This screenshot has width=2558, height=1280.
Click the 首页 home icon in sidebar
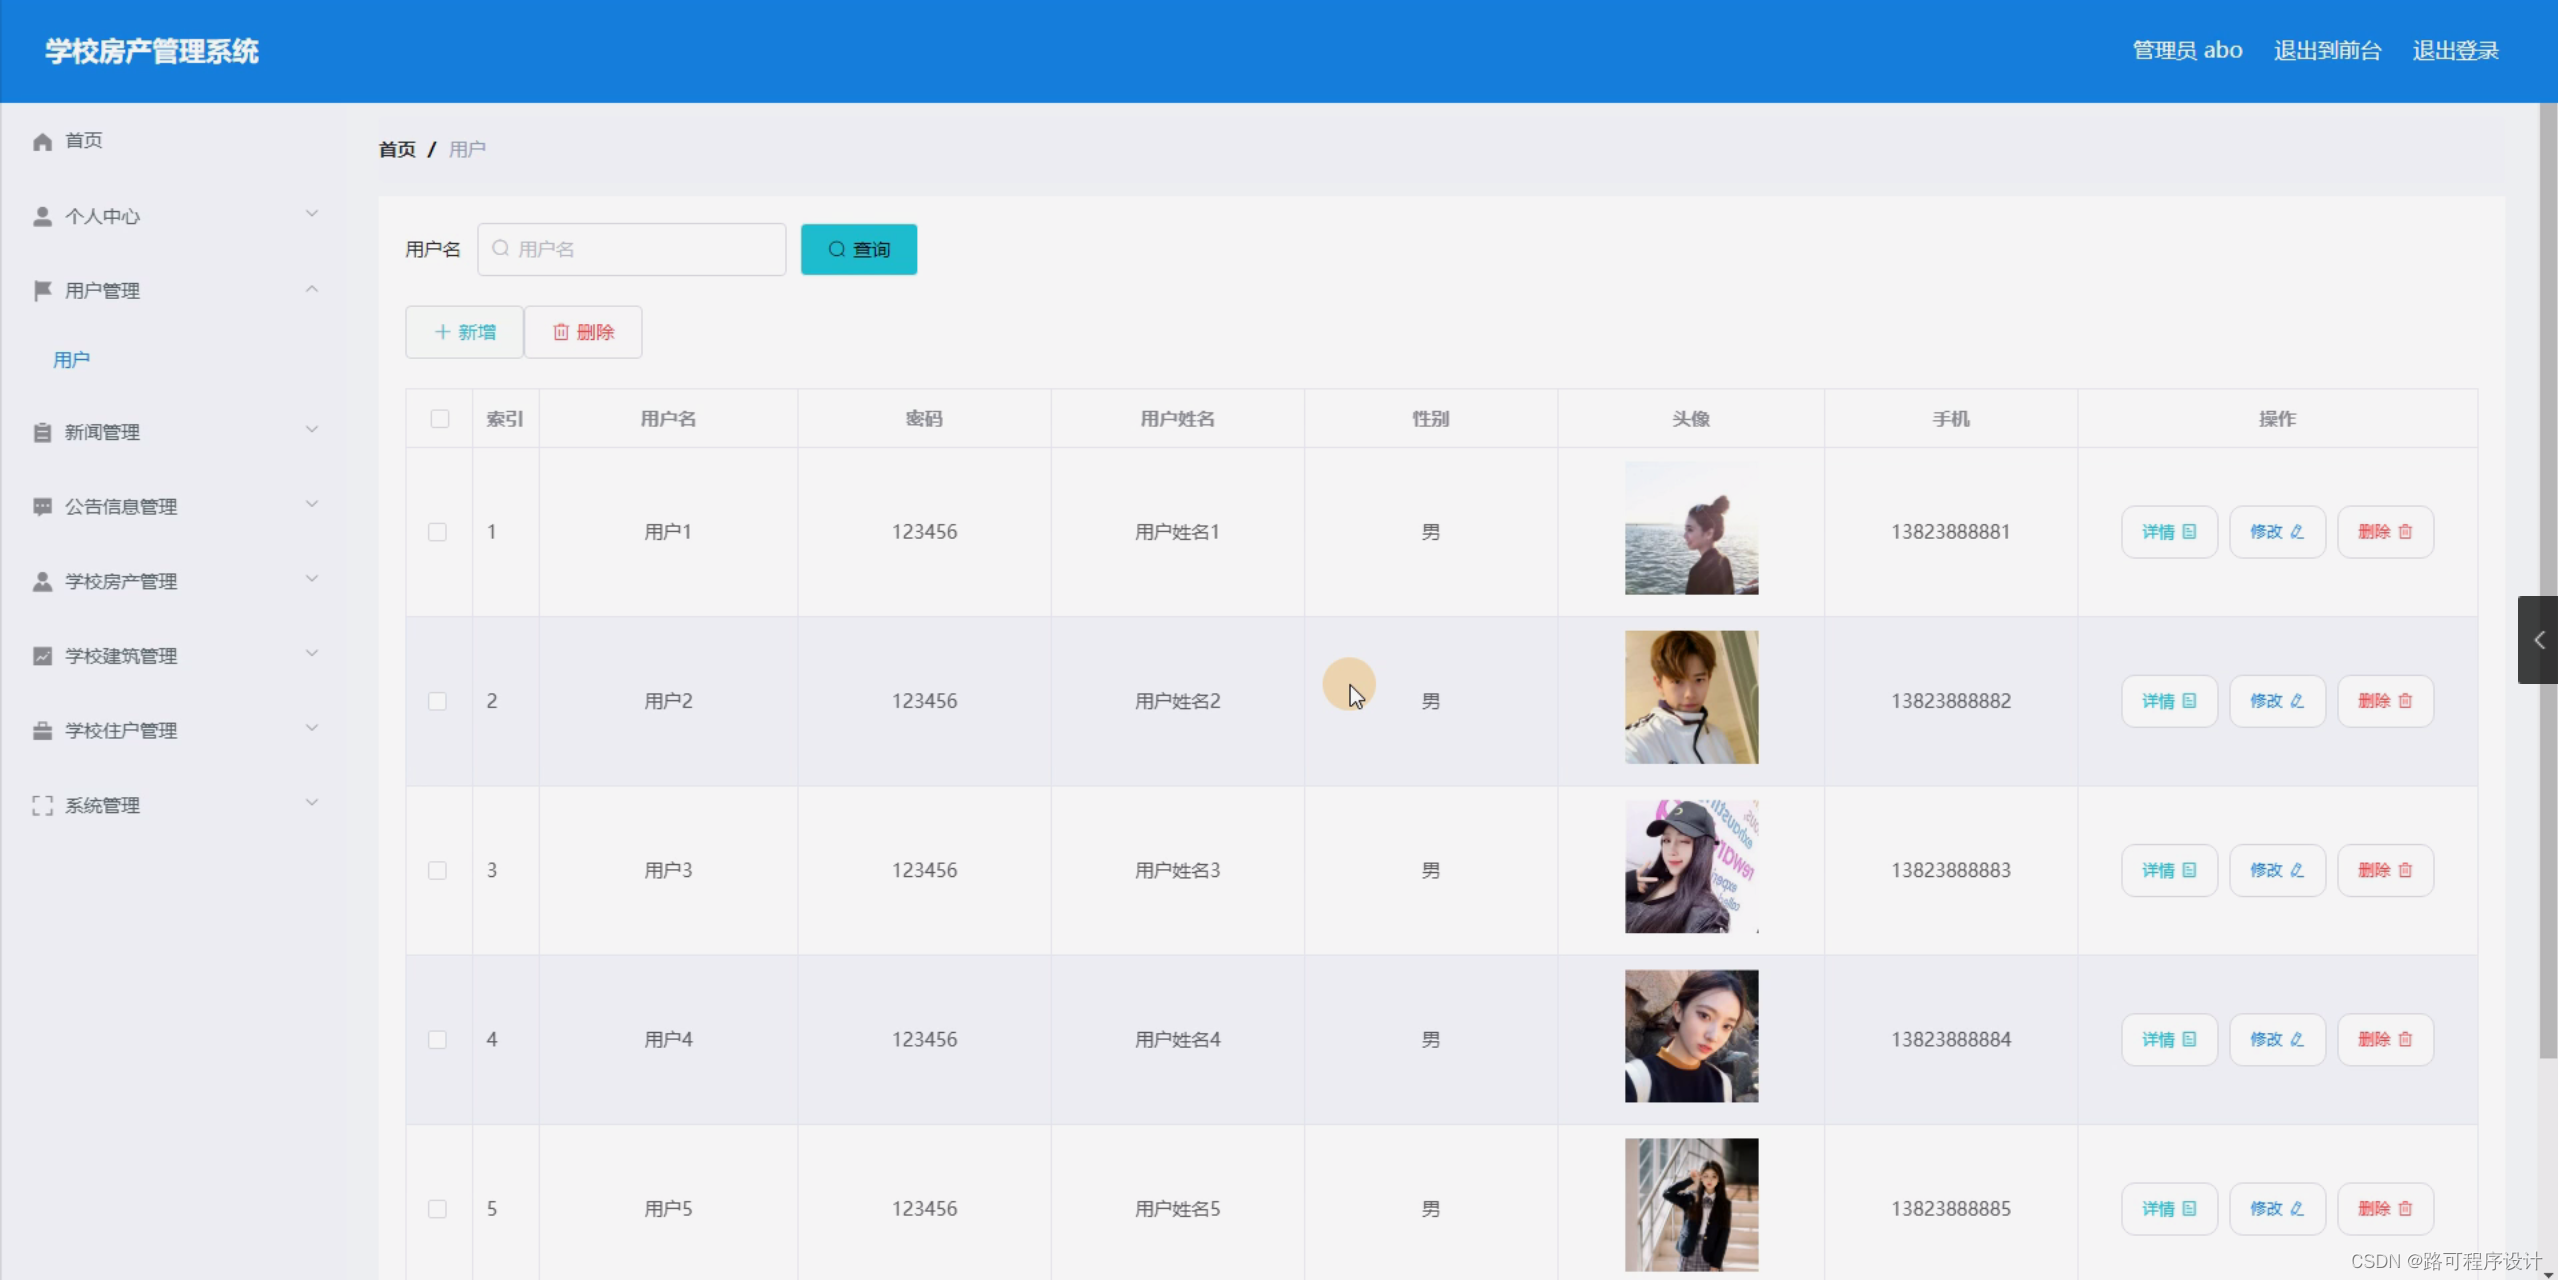(x=42, y=141)
